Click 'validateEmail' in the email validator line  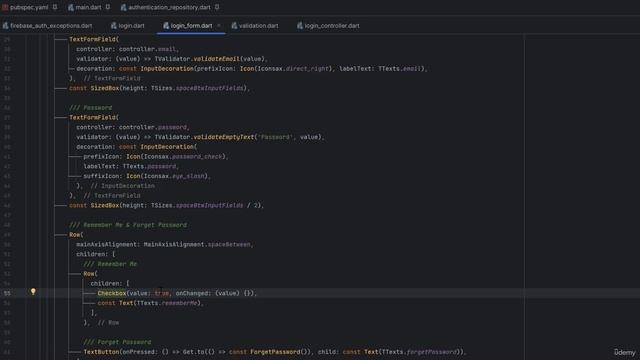(217, 59)
